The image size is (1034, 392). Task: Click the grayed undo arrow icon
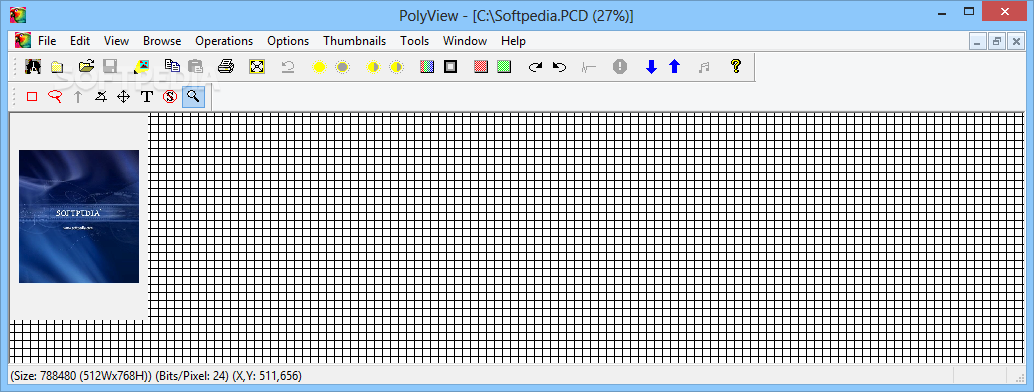point(288,66)
